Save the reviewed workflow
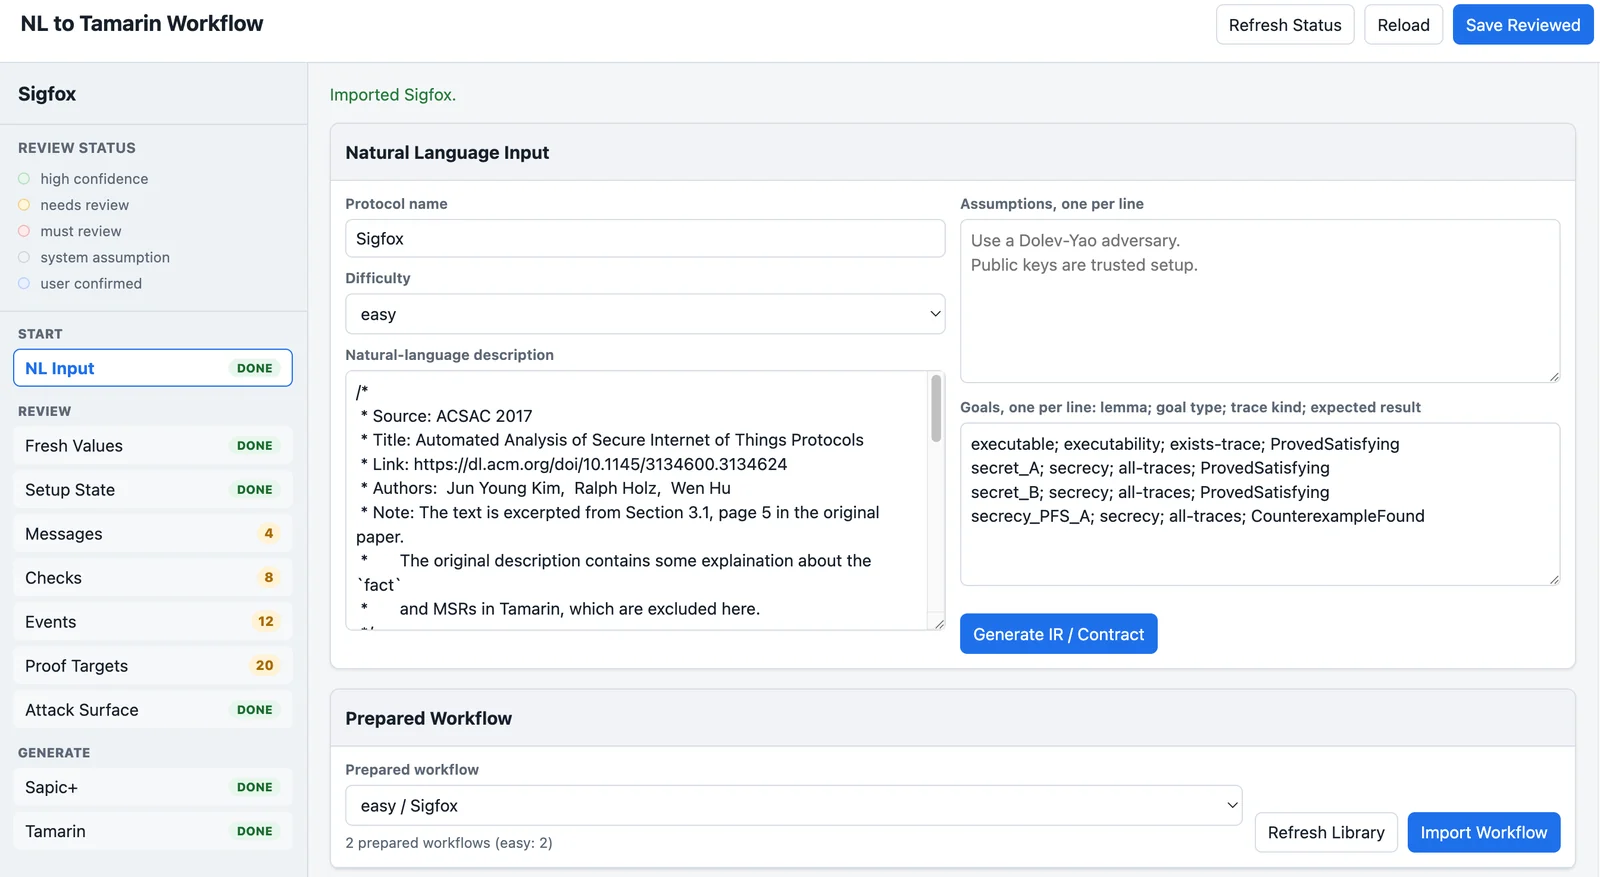Image resolution: width=1600 pixels, height=877 pixels. (x=1522, y=25)
